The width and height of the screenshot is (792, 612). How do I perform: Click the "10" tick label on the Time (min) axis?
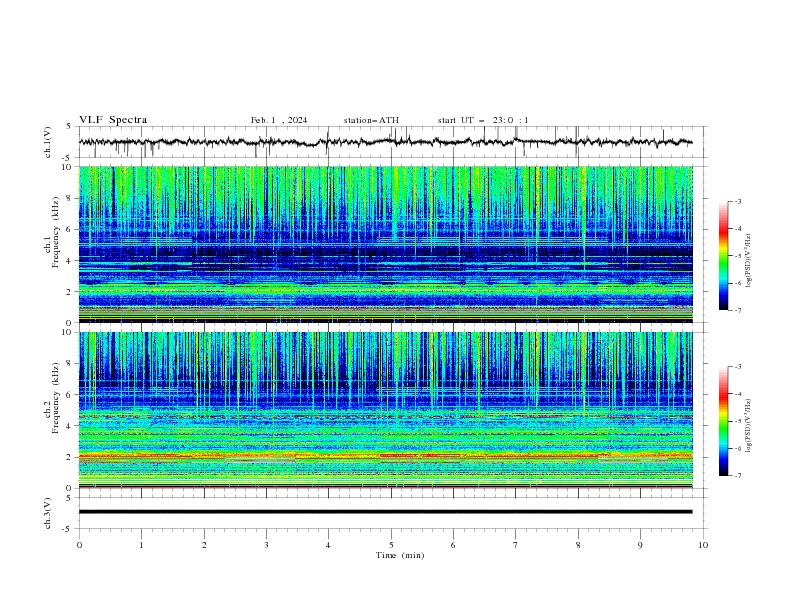[x=703, y=545]
